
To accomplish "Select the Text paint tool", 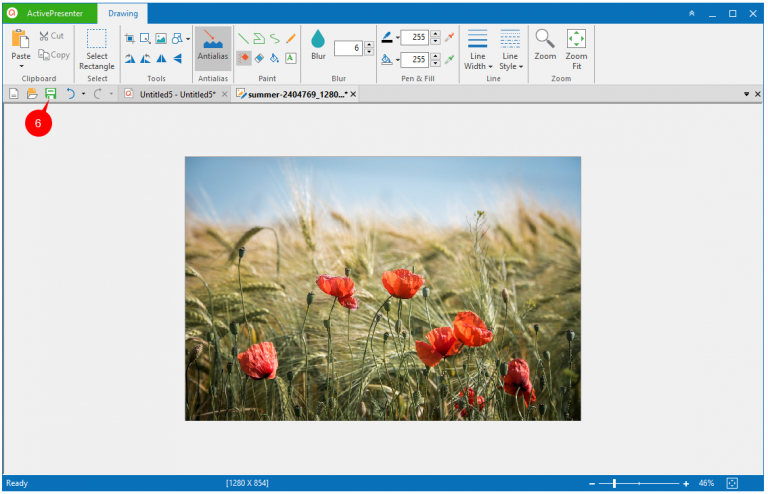I will pyautogui.click(x=290, y=58).
